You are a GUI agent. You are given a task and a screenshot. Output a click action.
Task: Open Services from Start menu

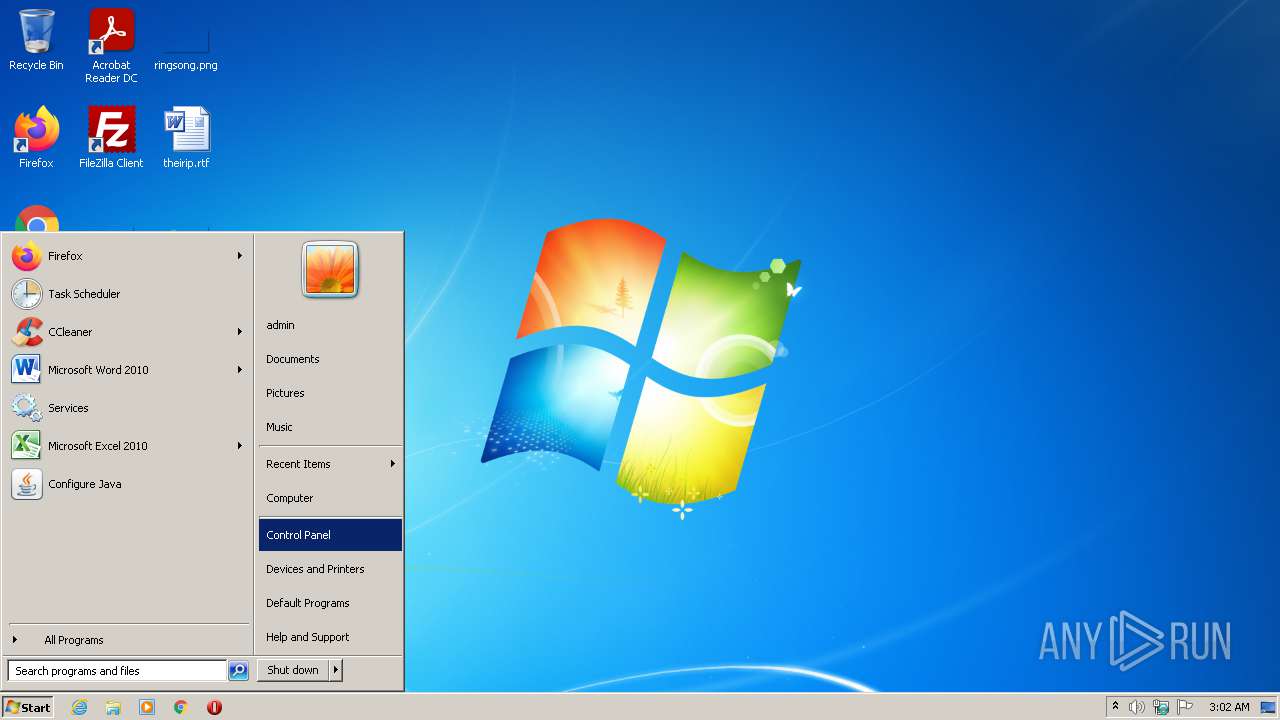pyautogui.click(x=127, y=408)
